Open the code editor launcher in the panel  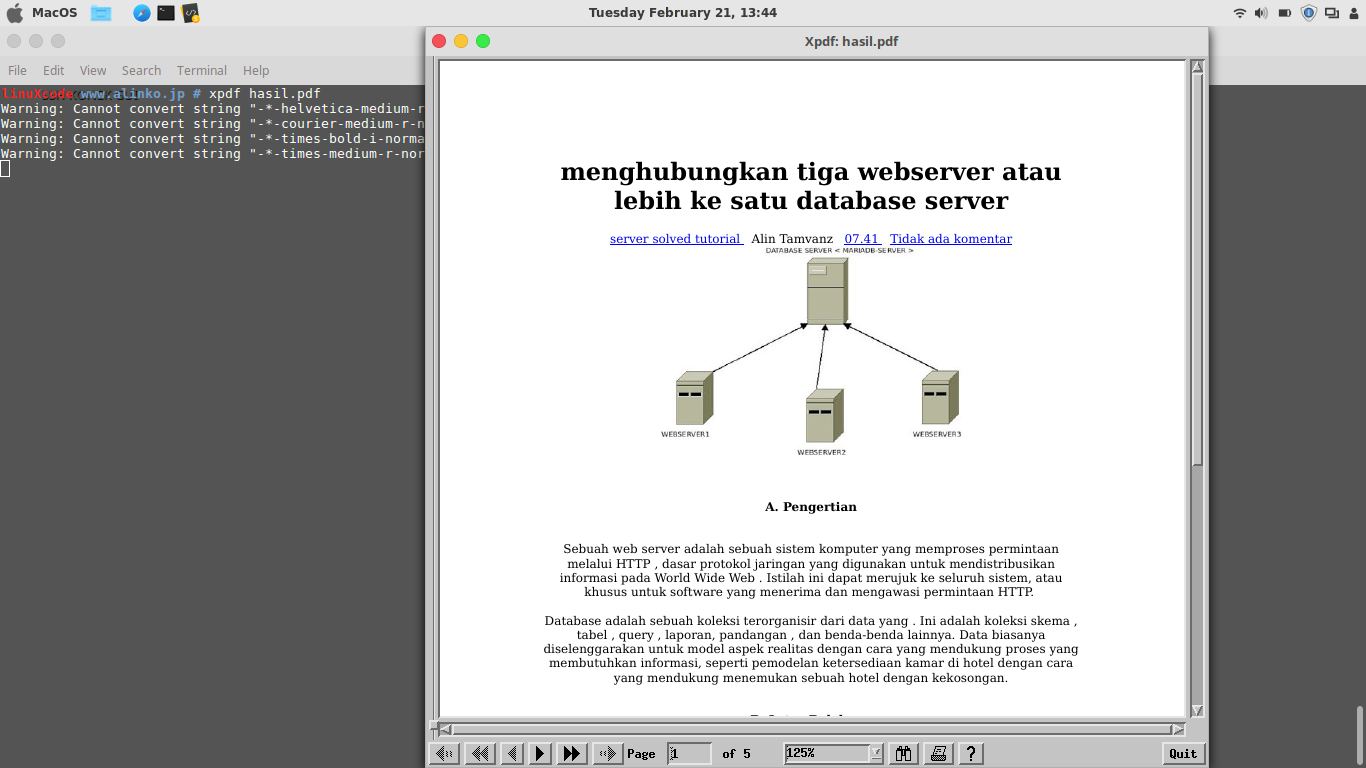(190, 13)
